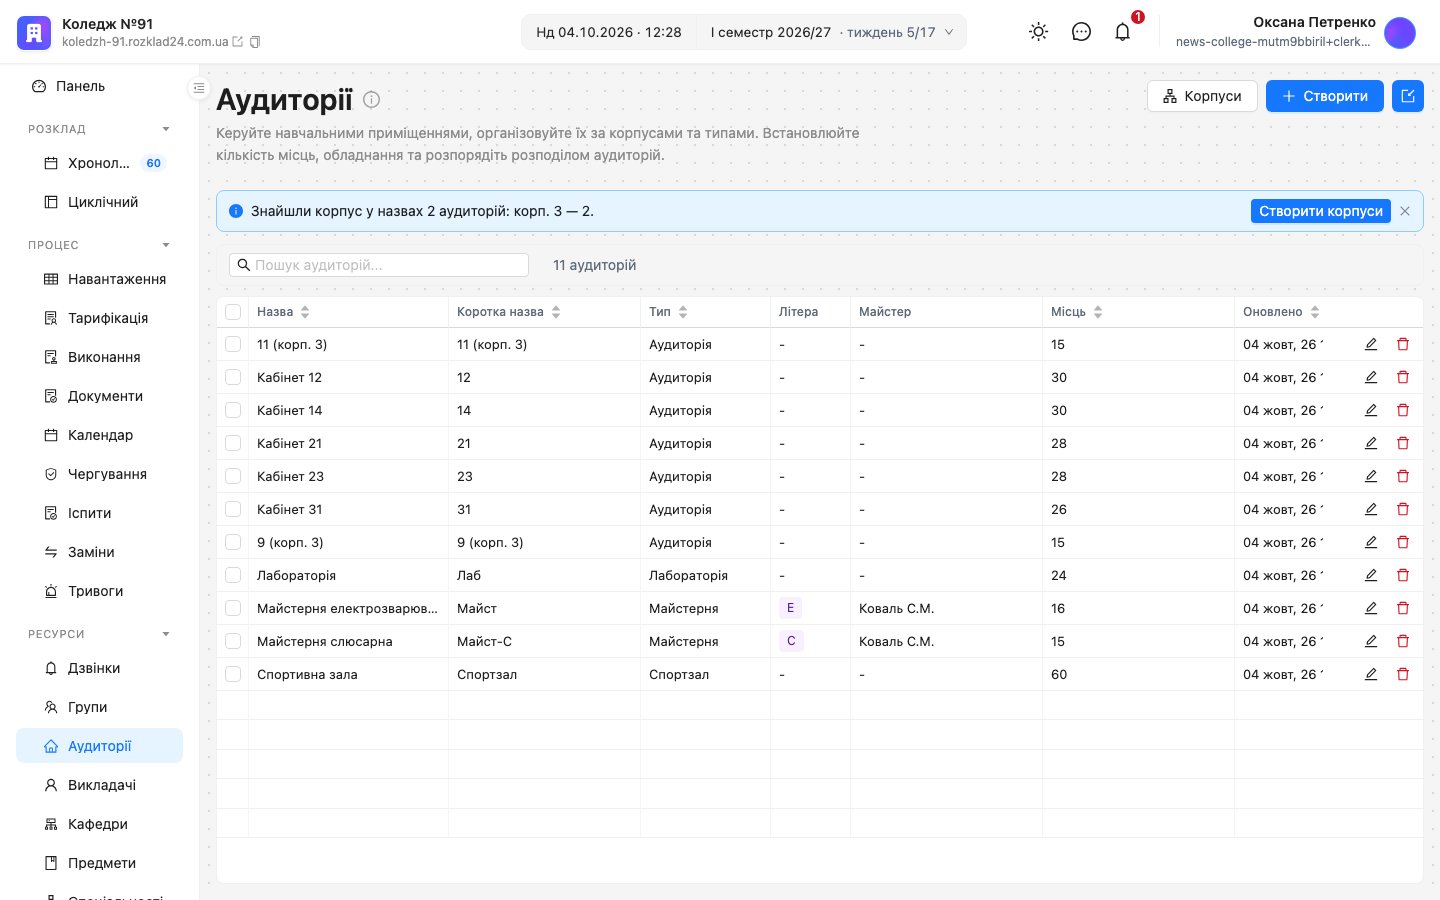Toggle the light/dark theme sun icon
This screenshot has height=900, width=1440.
click(x=1038, y=32)
